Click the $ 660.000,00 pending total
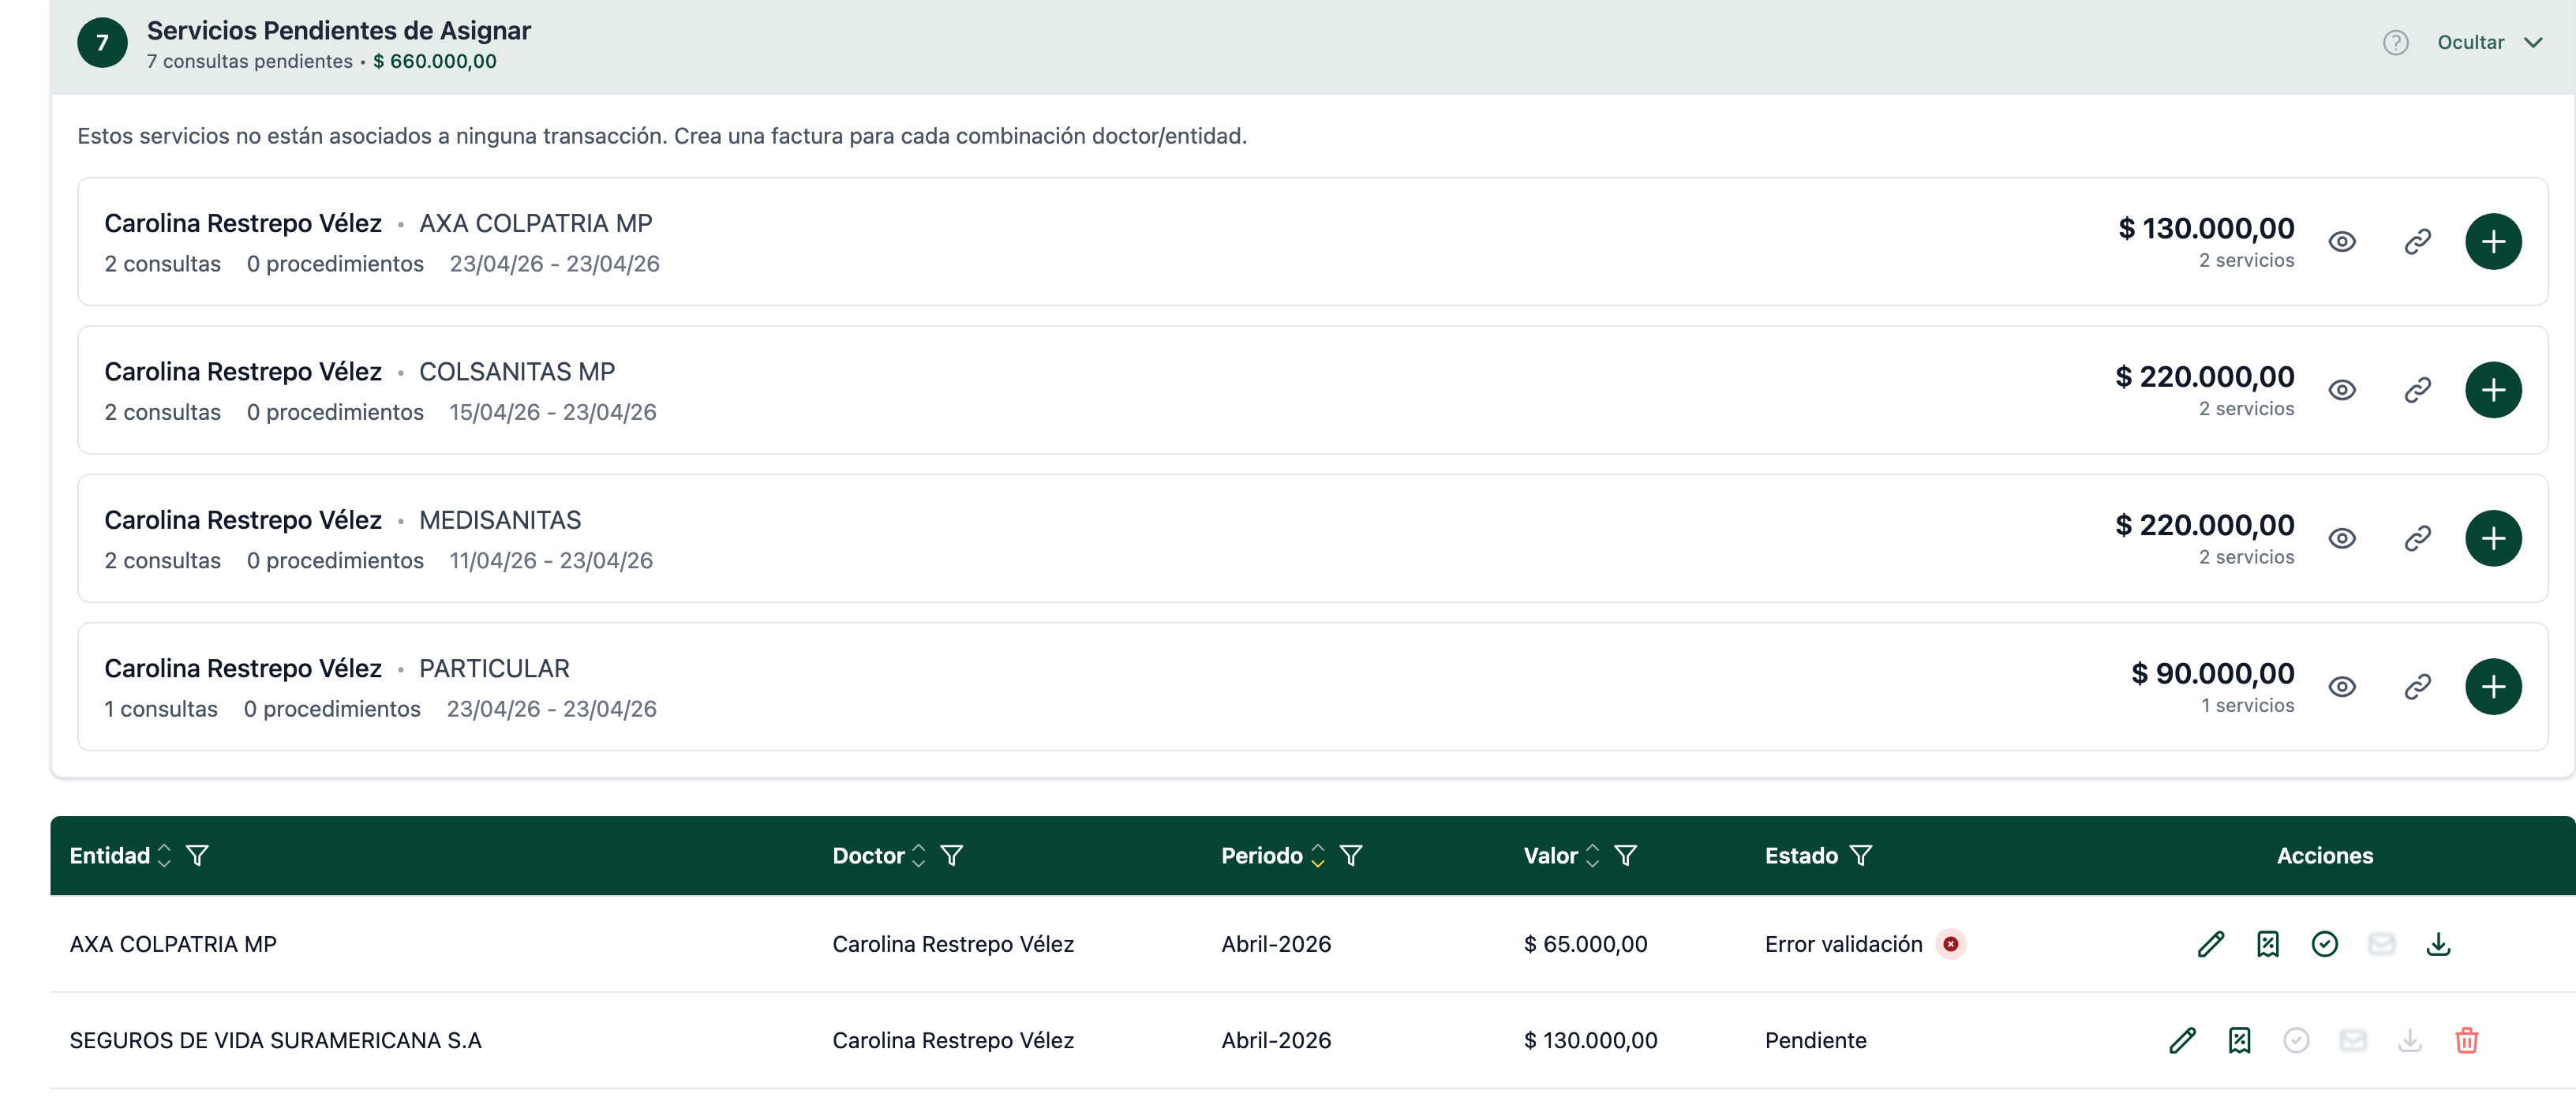2576x1105 pixels. (435, 62)
